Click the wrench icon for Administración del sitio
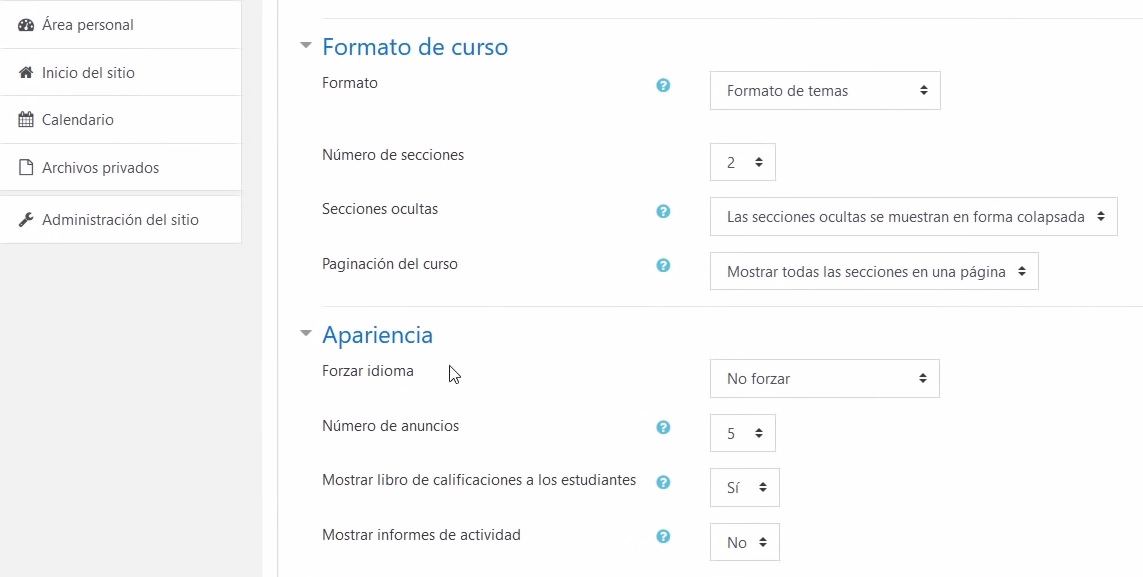 pos(26,219)
